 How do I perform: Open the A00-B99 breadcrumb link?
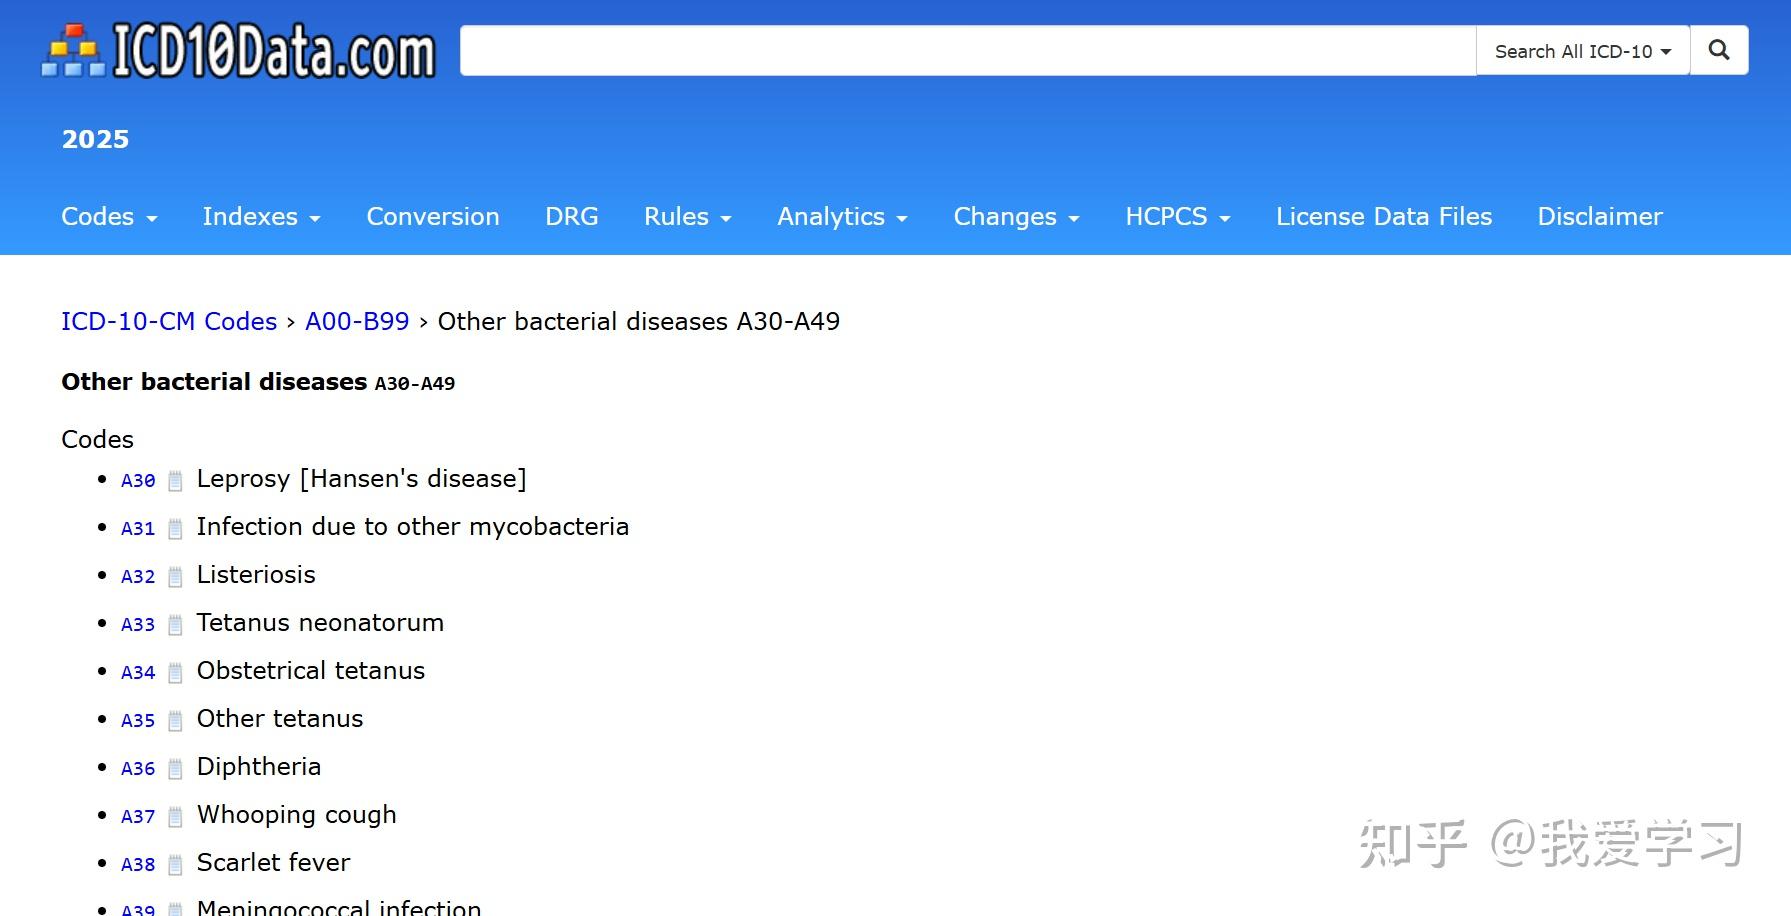tap(357, 322)
